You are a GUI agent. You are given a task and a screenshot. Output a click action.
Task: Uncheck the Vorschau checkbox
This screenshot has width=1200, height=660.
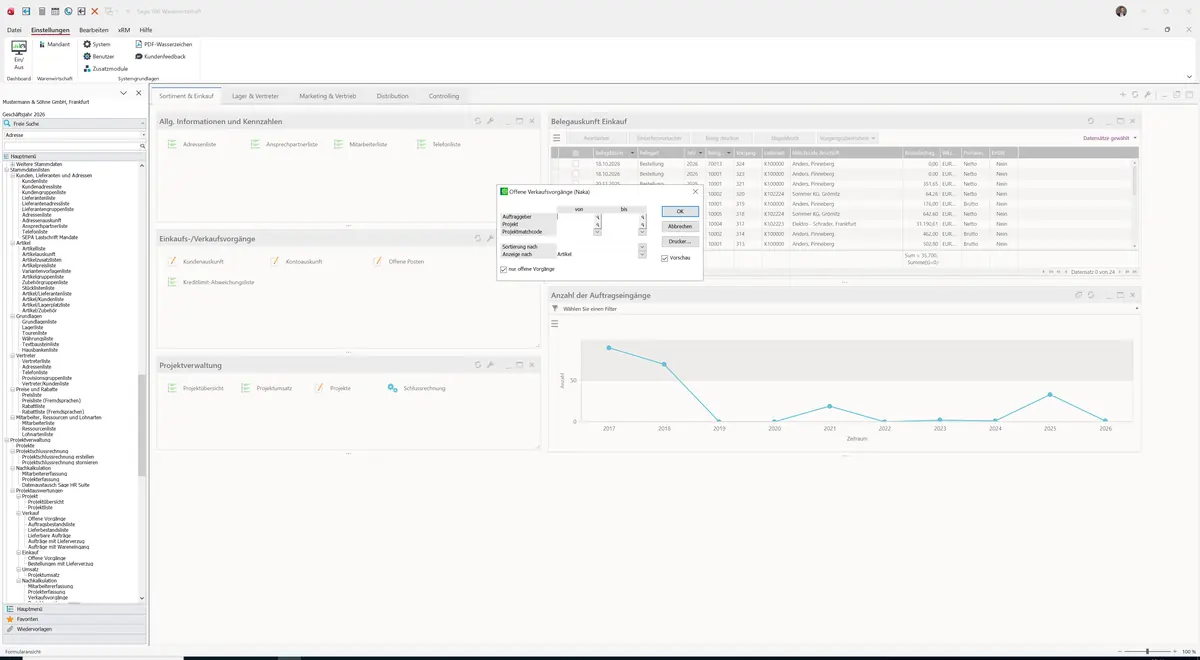point(665,258)
